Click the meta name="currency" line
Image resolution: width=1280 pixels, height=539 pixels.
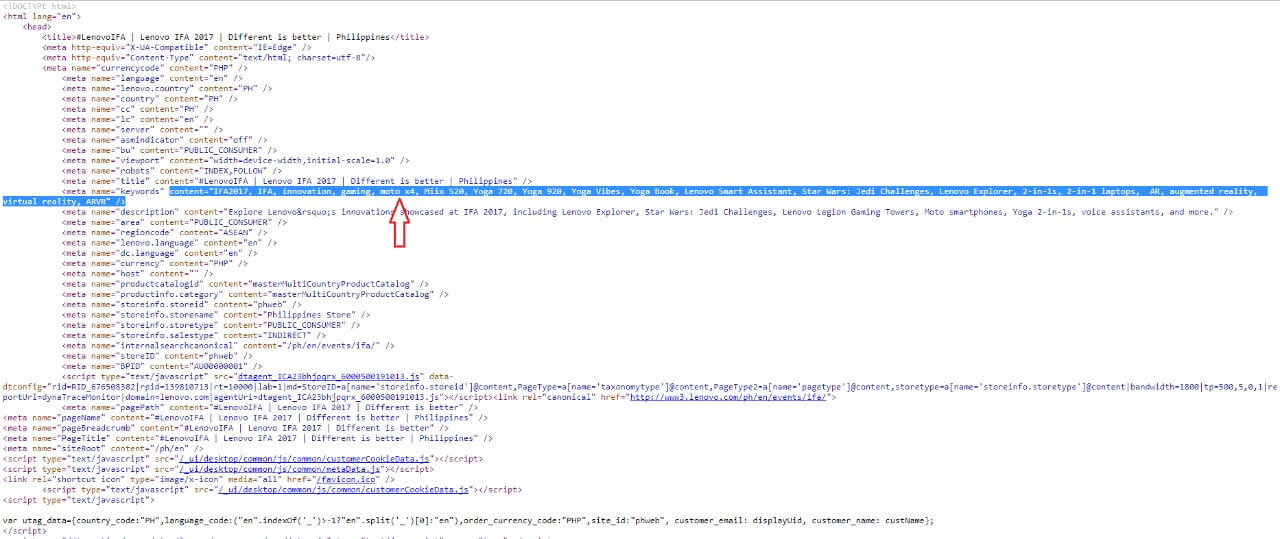pyautogui.click(x=153, y=263)
